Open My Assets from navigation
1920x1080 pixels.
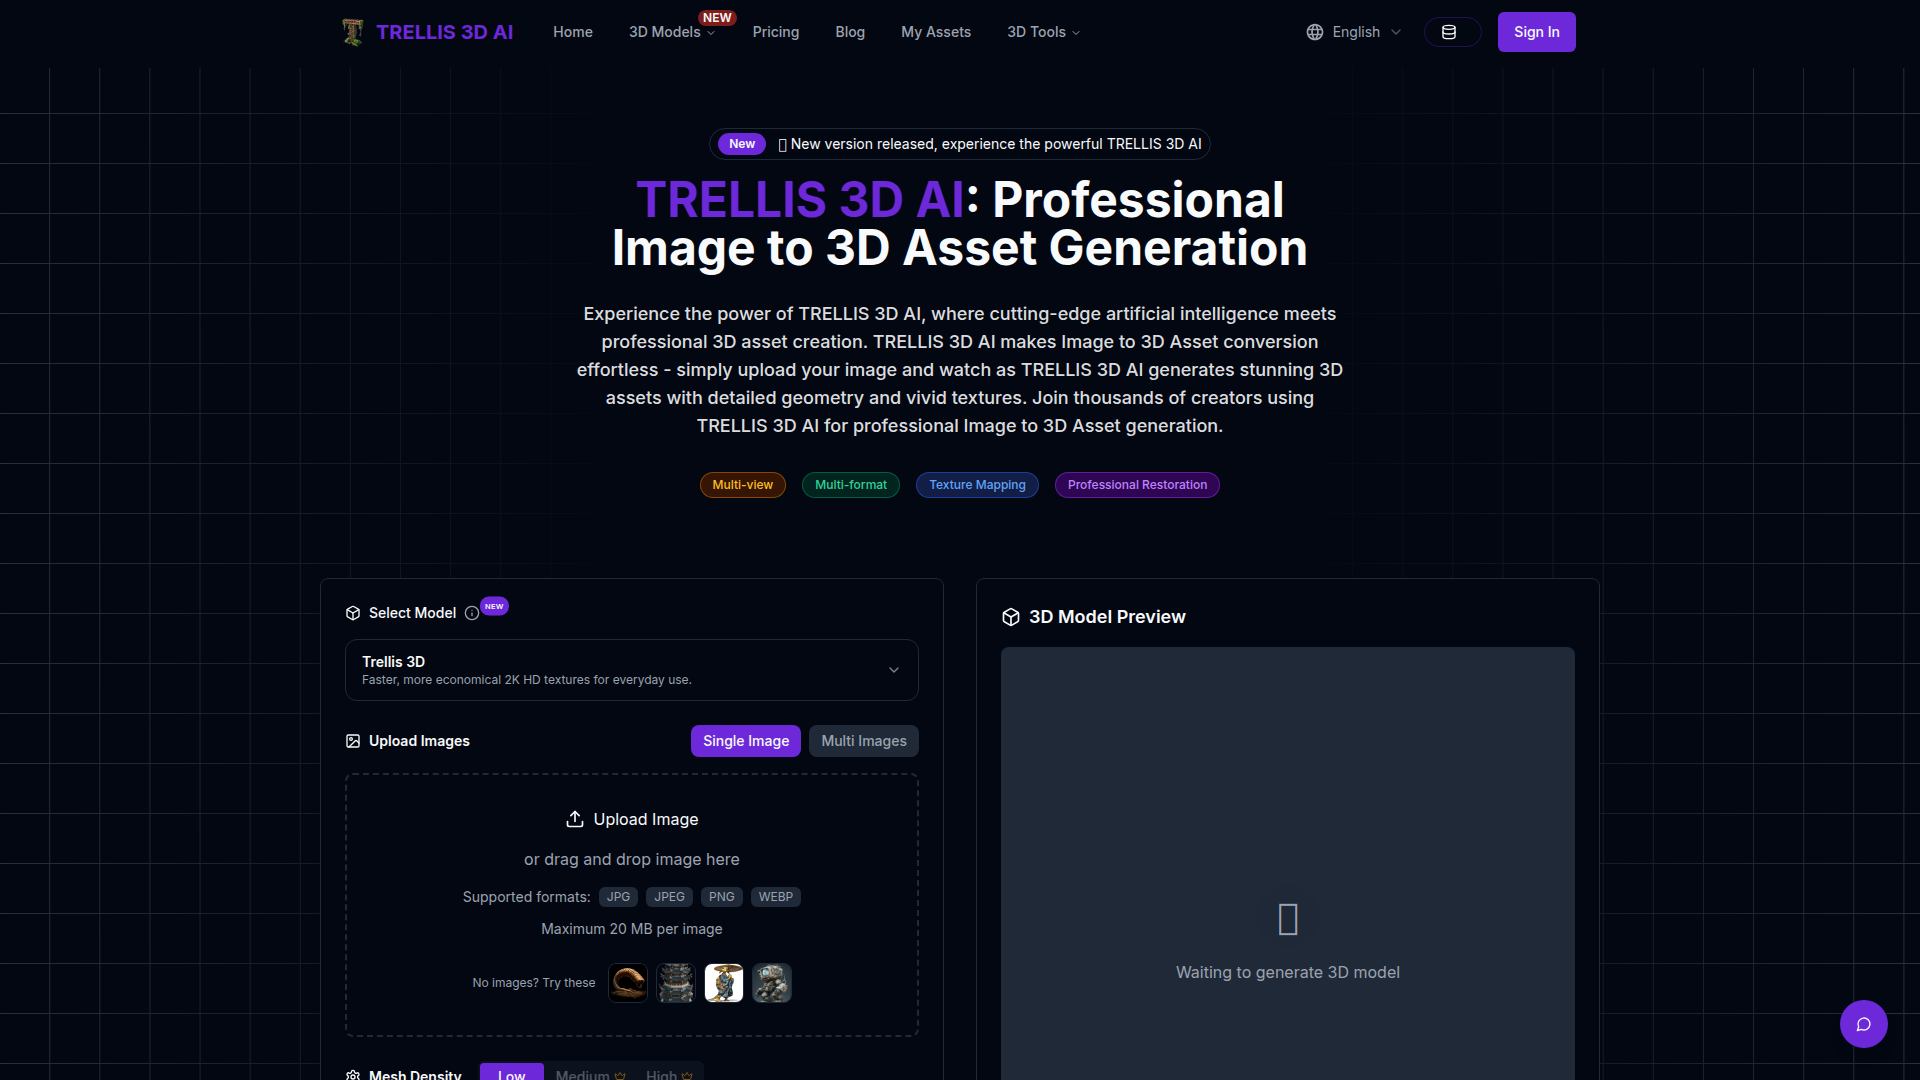[x=935, y=32]
